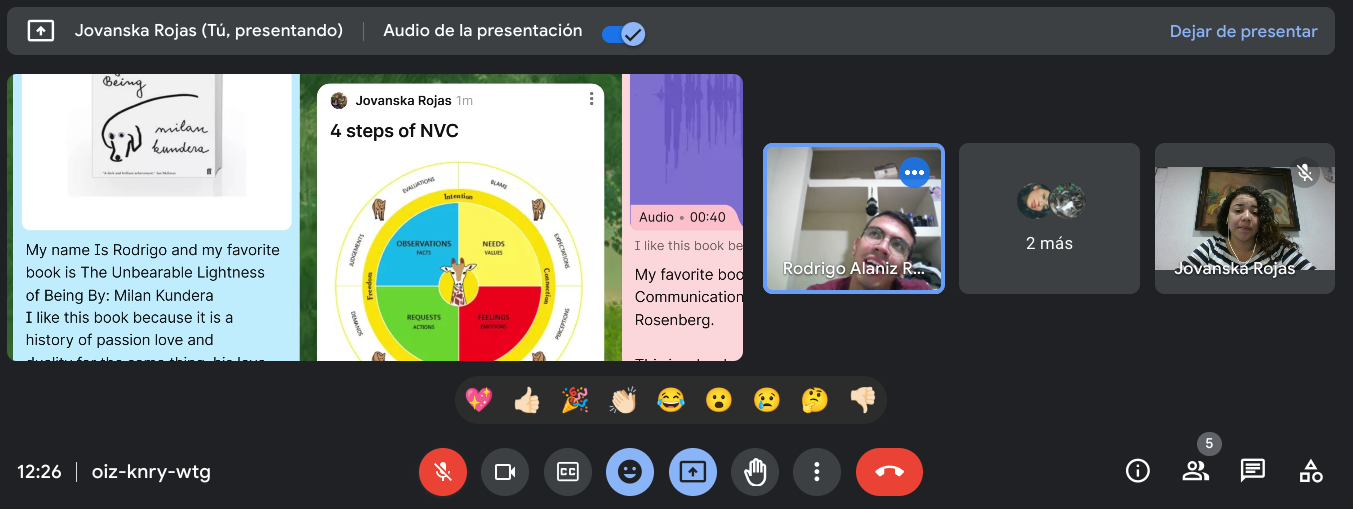Image resolution: width=1353 pixels, height=509 pixels.
Task: Close the emoji reactions bar
Action: point(630,472)
